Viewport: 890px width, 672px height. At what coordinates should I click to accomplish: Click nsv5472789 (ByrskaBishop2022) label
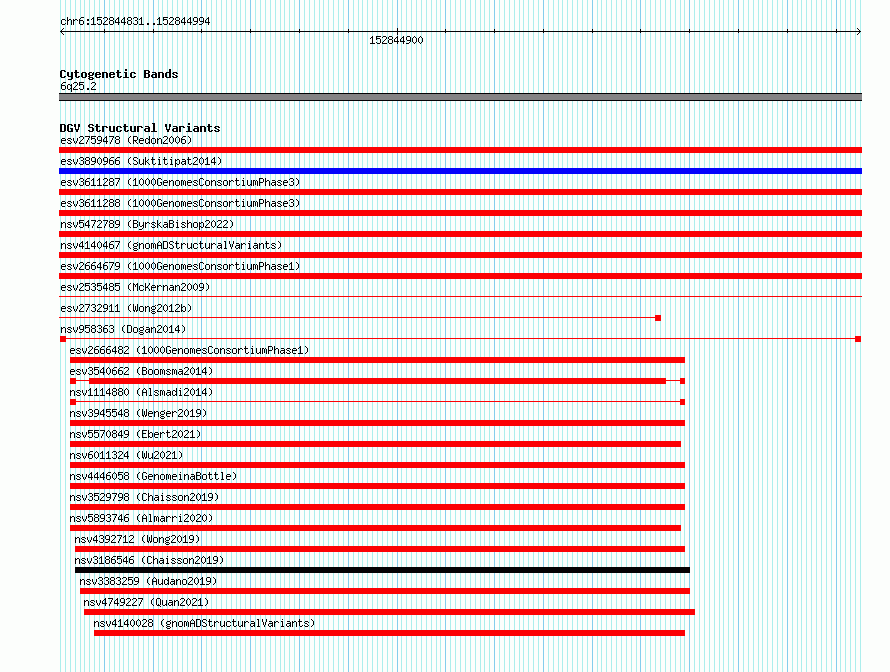(147, 224)
